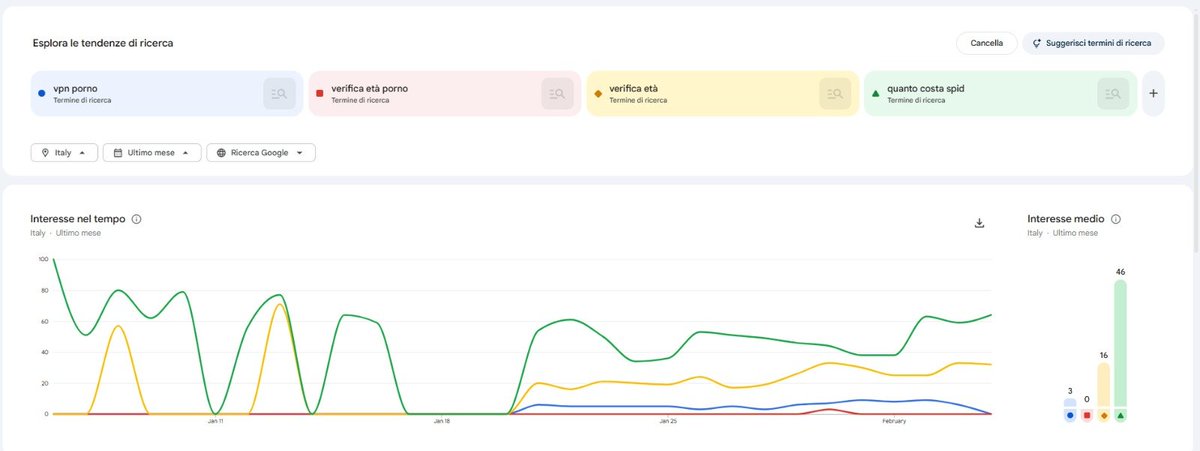Click the blue circle legend marker
The width and height of the screenshot is (1200, 451).
click(x=1070, y=415)
